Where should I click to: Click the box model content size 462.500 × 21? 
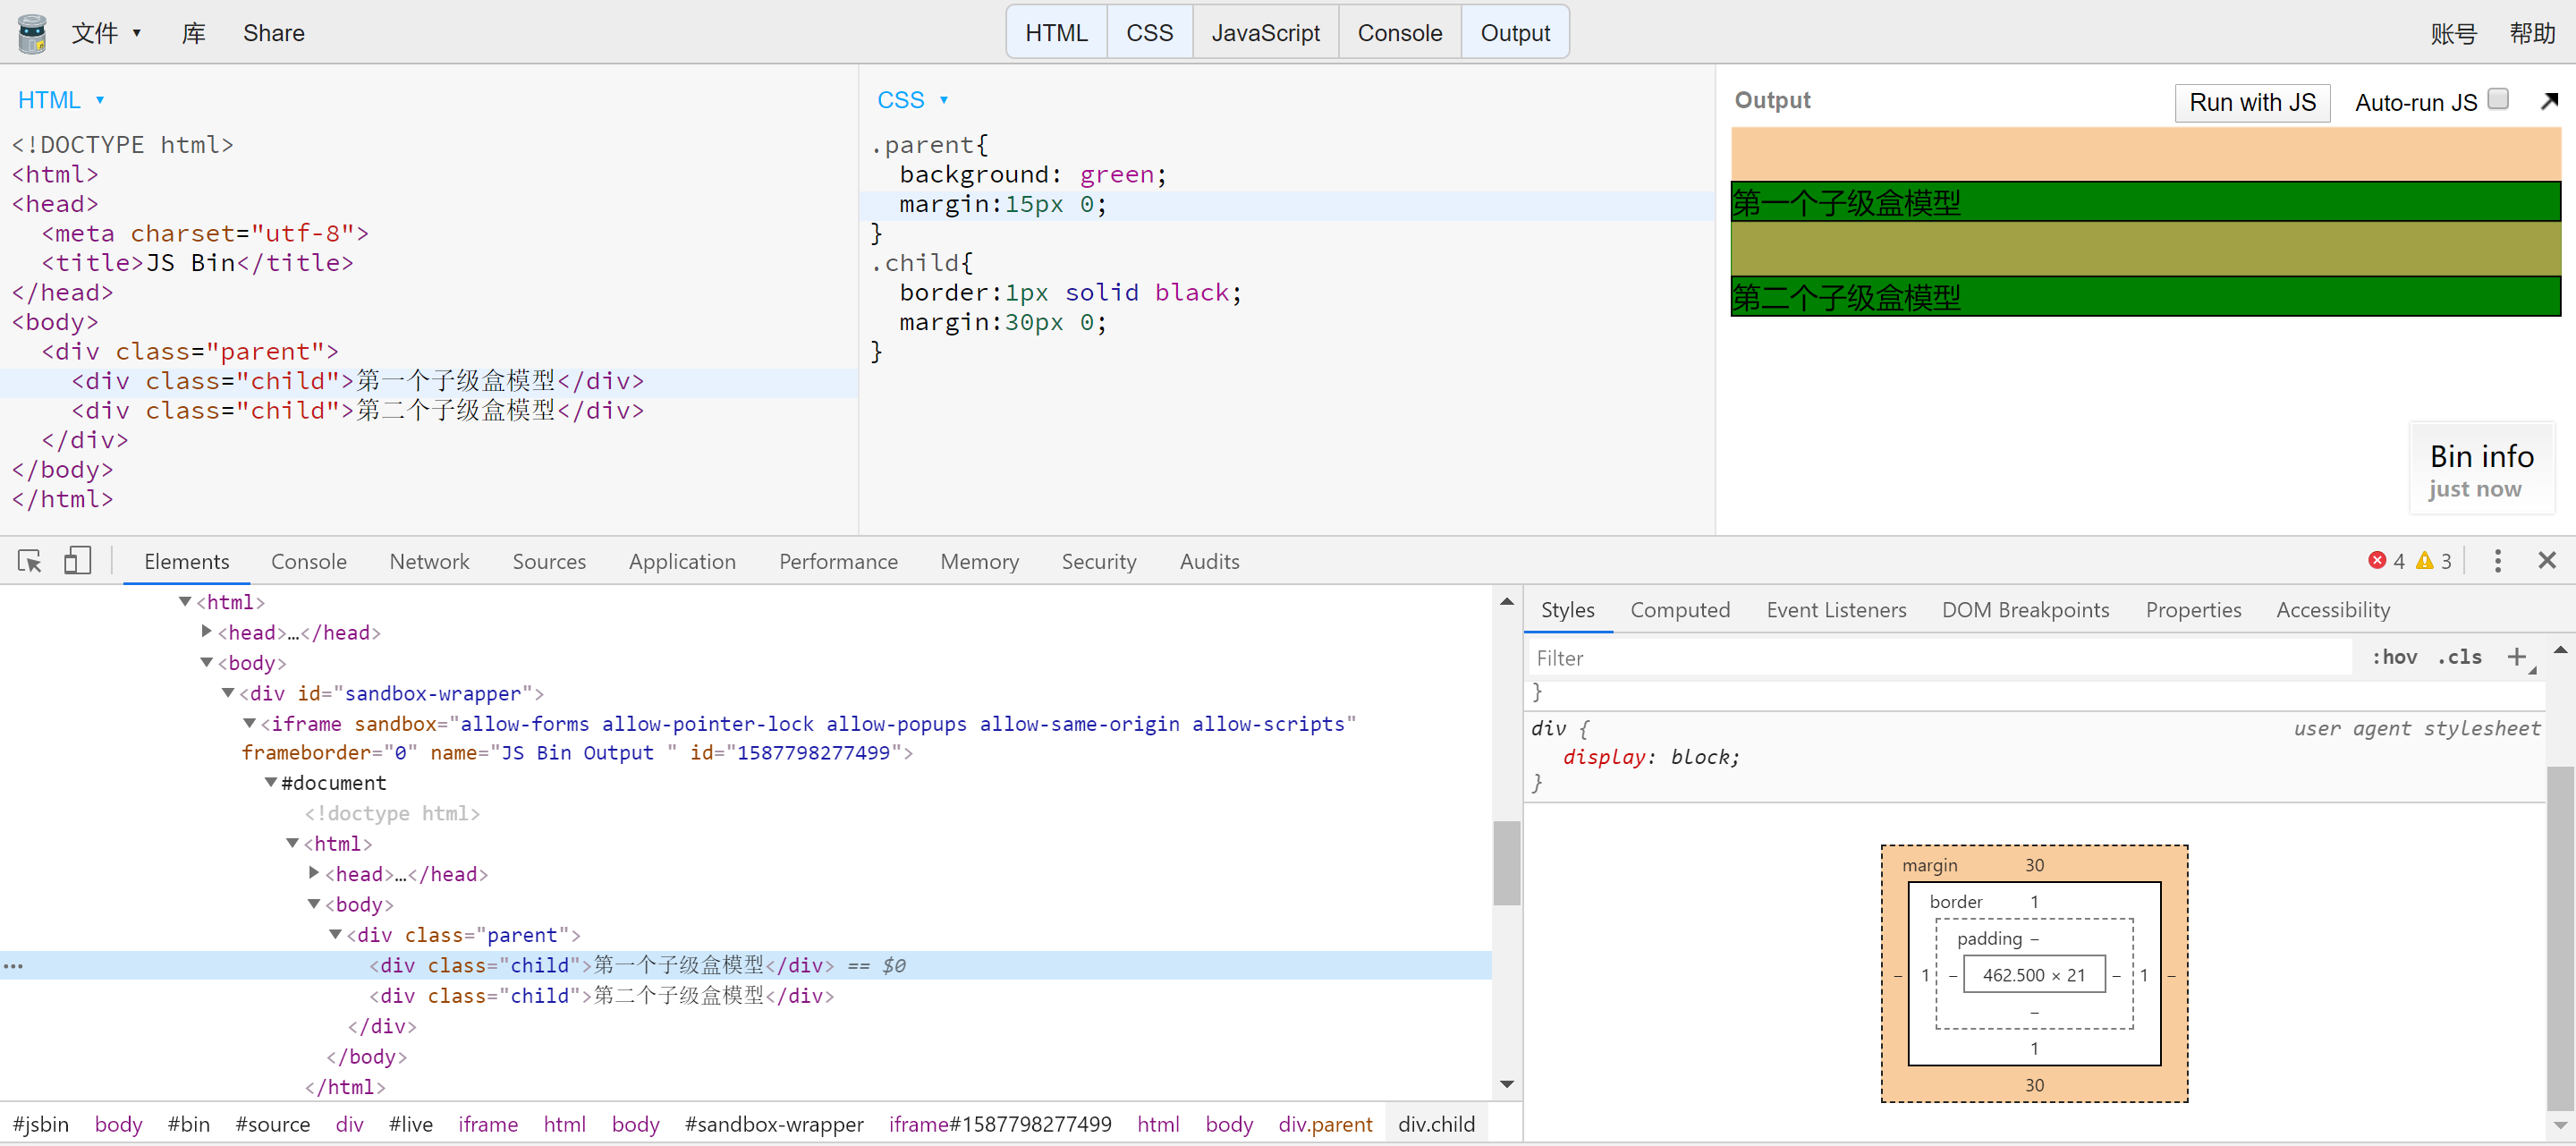pos(2033,974)
